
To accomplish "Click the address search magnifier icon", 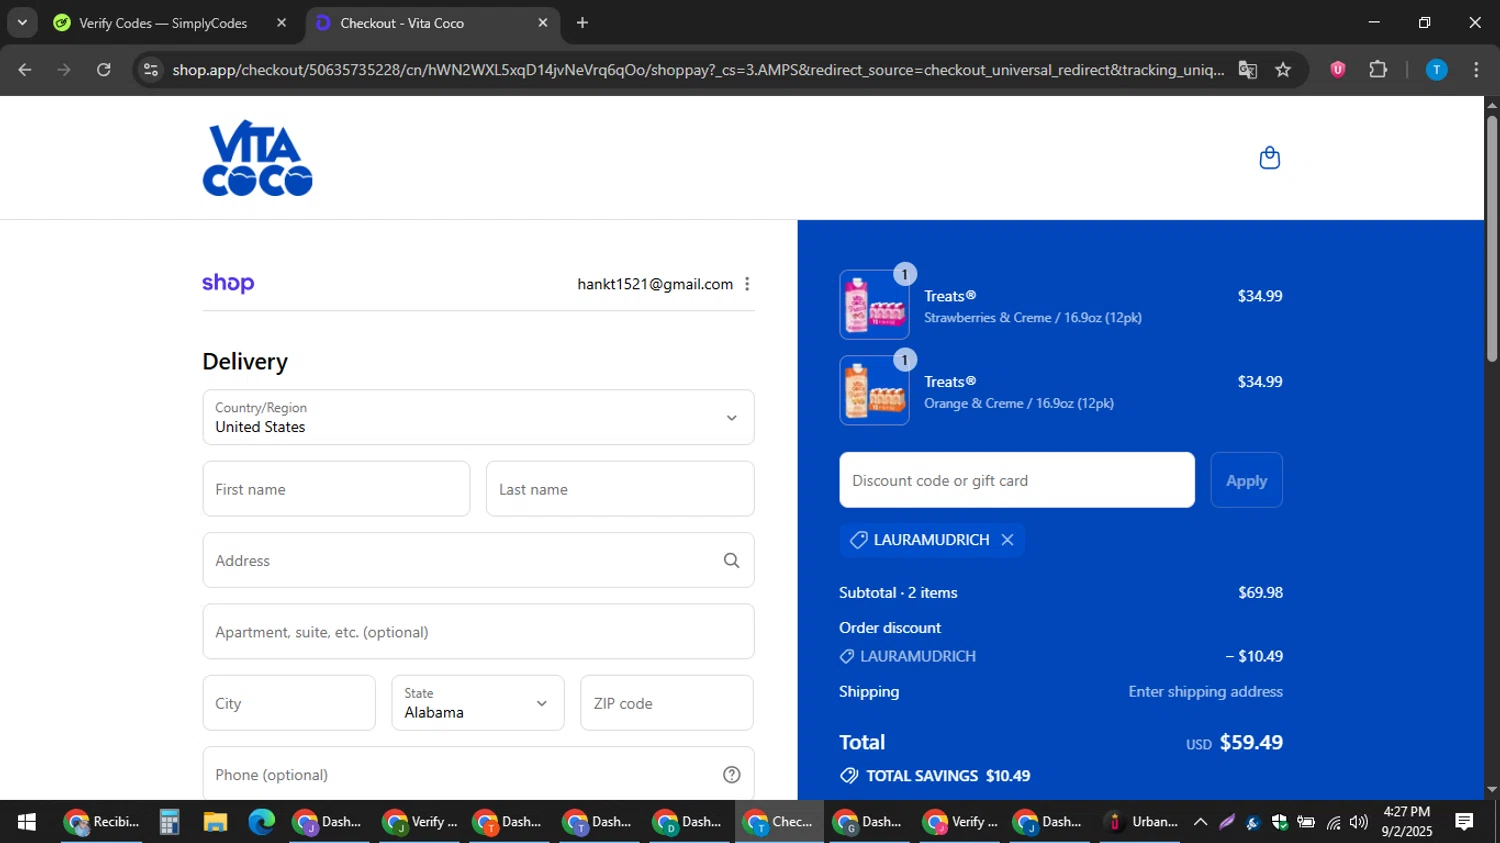I will [x=732, y=560].
